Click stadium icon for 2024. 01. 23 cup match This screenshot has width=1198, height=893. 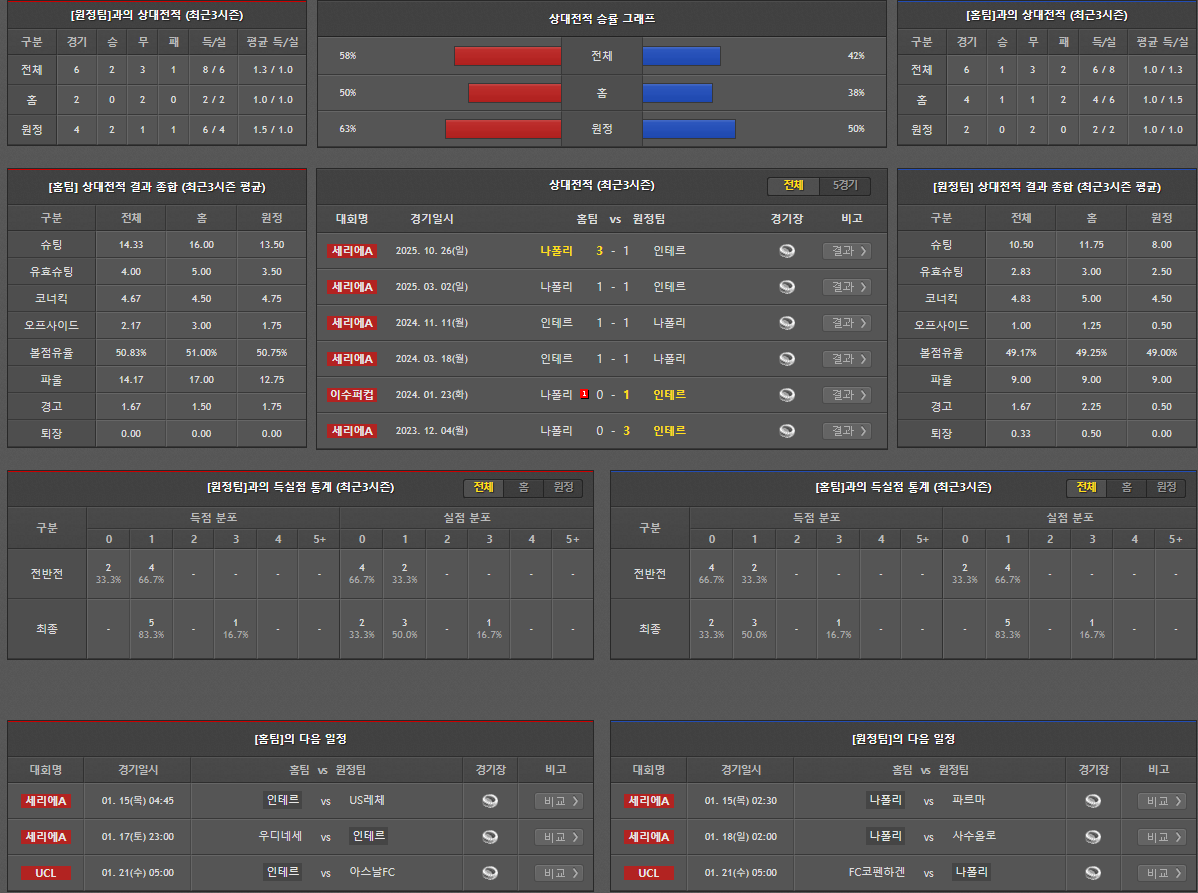tap(787, 395)
